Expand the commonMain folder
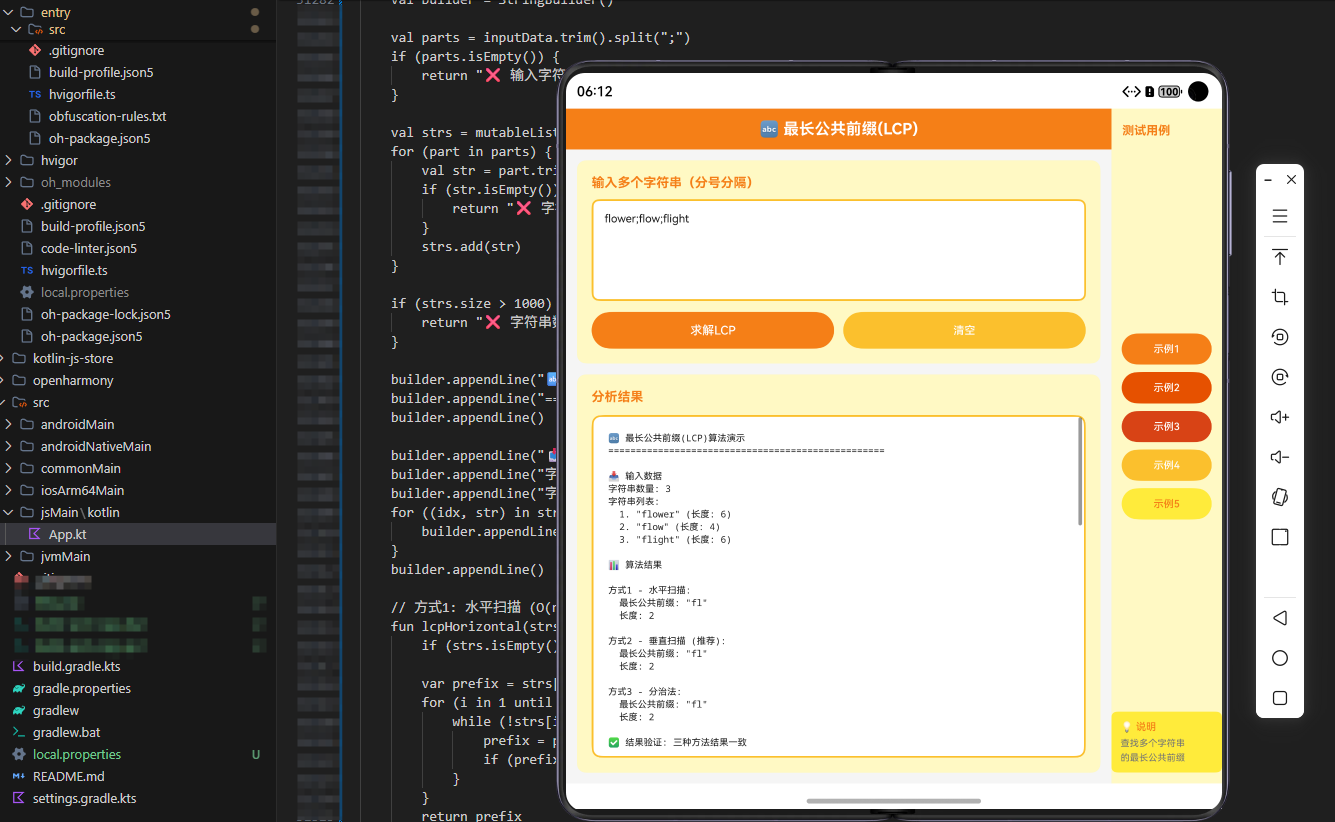1335x822 pixels. click(x=8, y=468)
